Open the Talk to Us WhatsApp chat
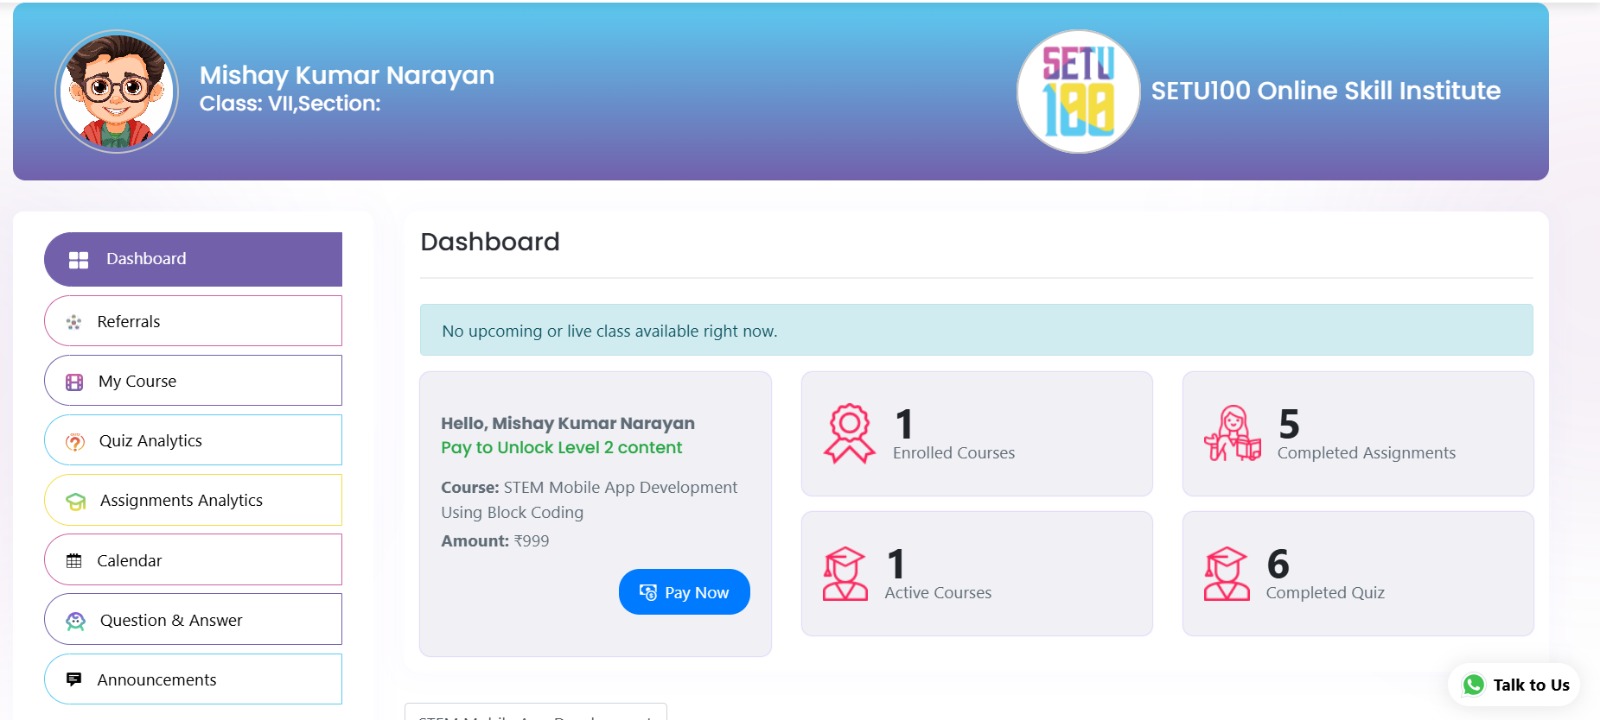Image resolution: width=1600 pixels, height=720 pixels. click(x=1515, y=685)
